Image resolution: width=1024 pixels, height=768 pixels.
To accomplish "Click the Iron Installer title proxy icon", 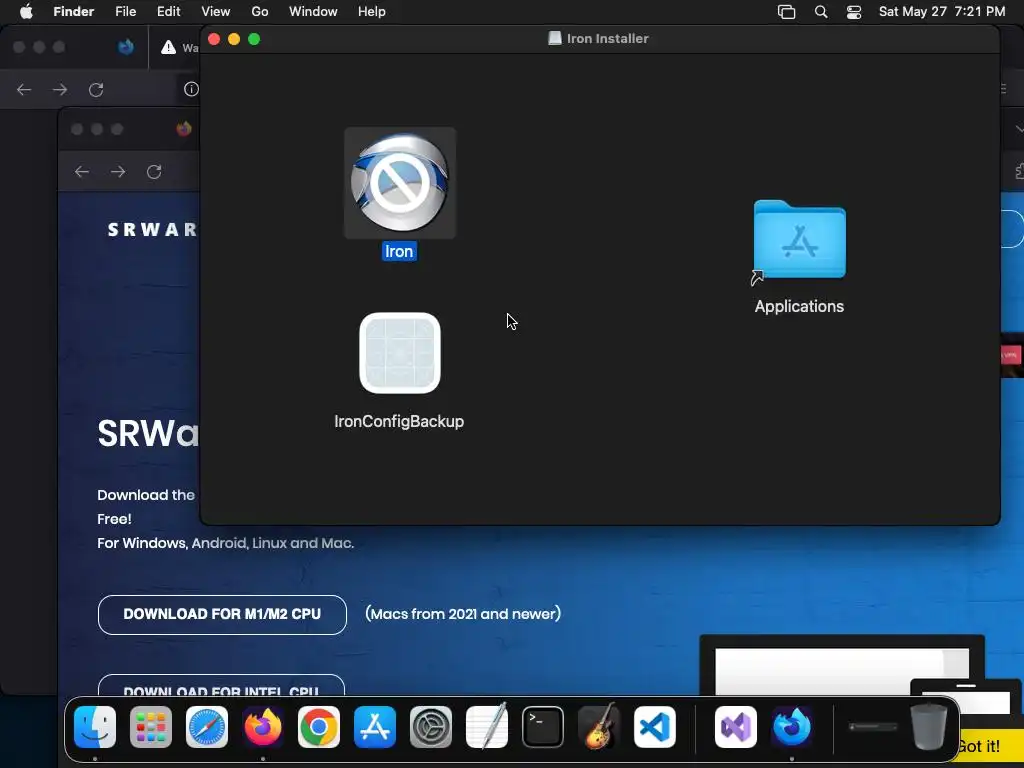I will tap(554, 39).
